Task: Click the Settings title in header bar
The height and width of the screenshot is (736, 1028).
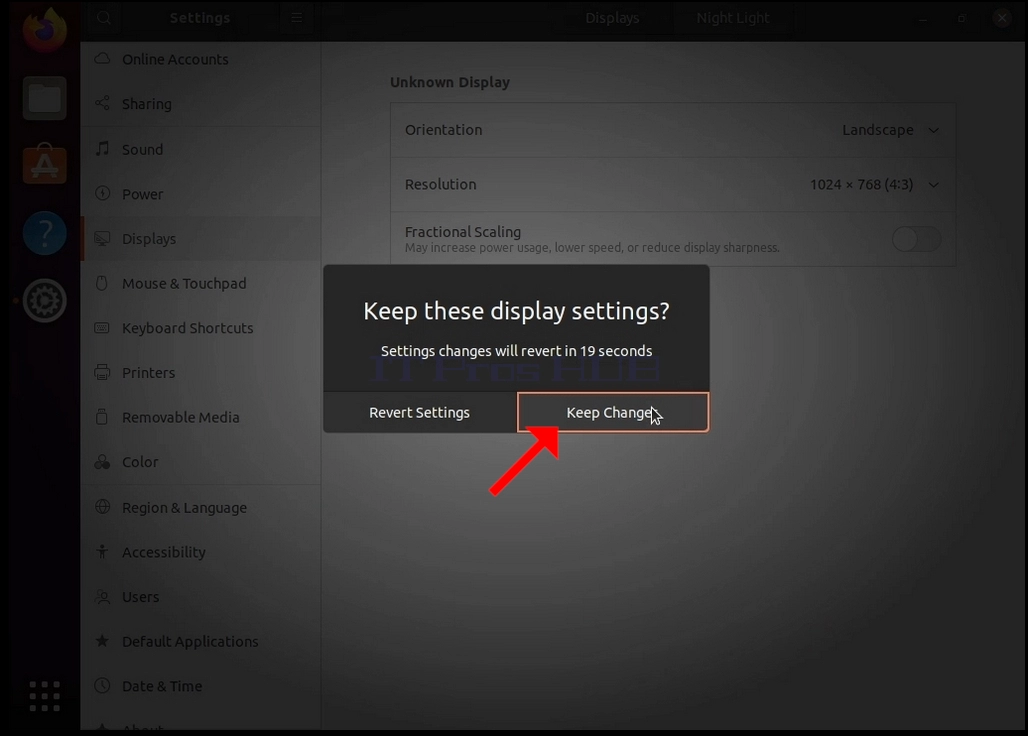Action: click(200, 18)
